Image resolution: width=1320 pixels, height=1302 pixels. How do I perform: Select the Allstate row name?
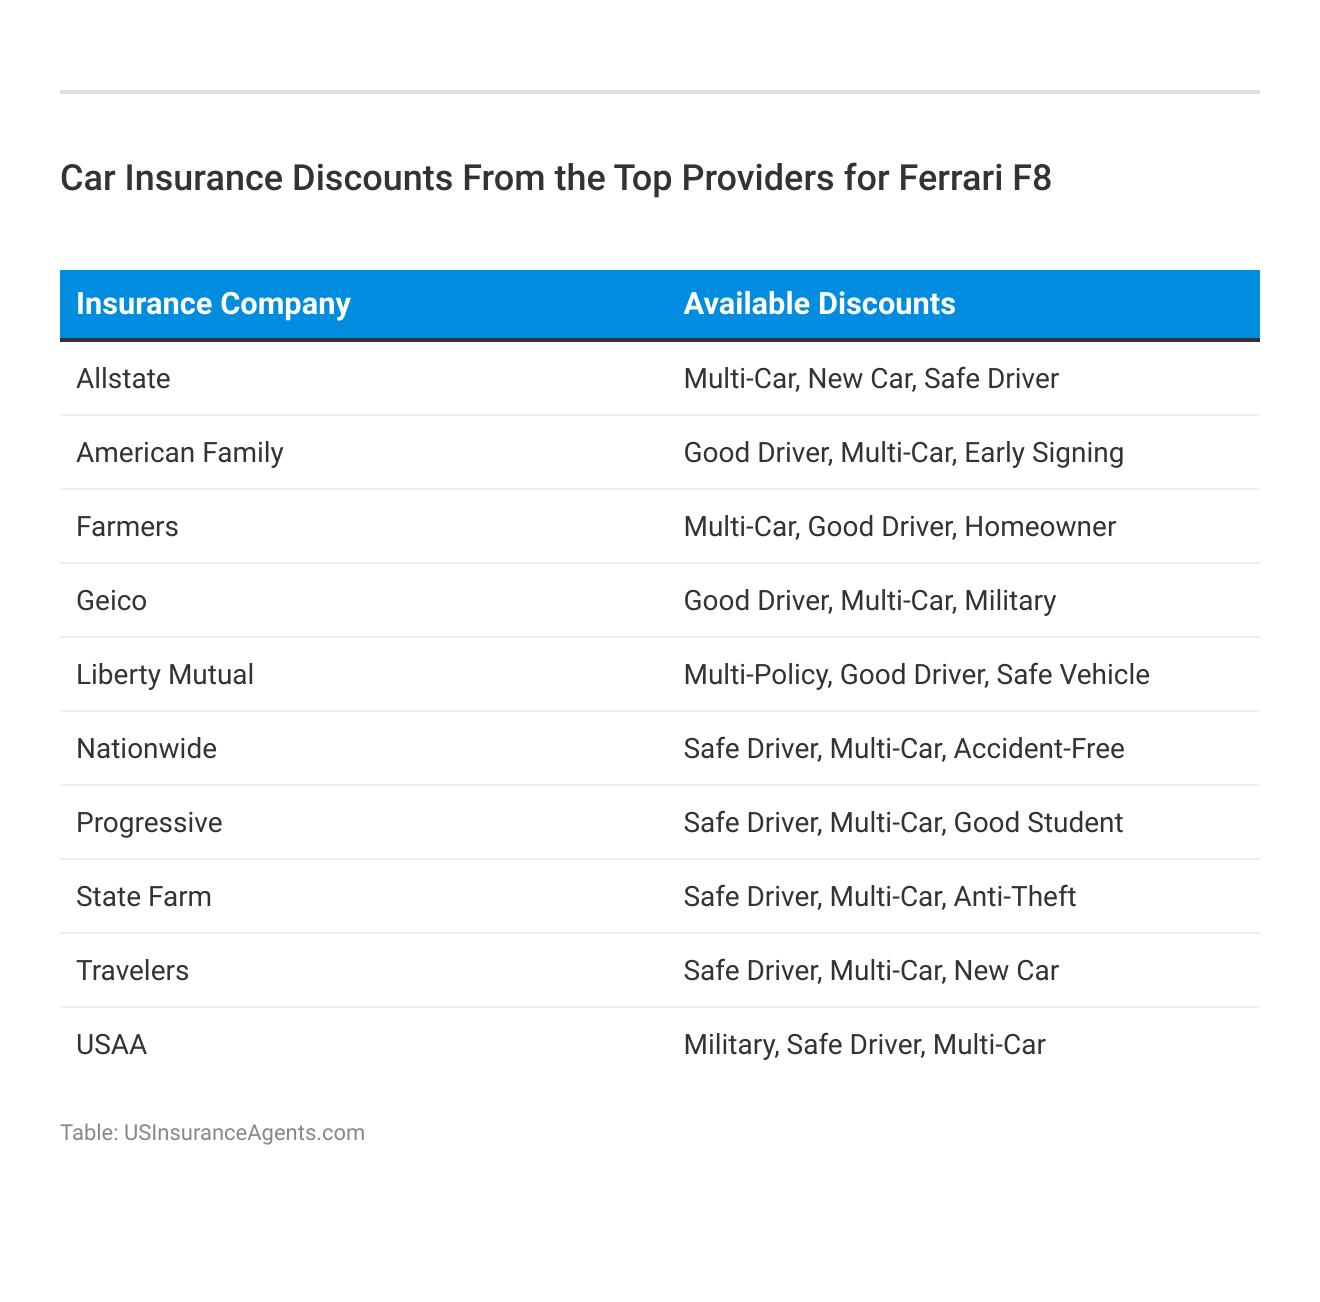(x=123, y=379)
